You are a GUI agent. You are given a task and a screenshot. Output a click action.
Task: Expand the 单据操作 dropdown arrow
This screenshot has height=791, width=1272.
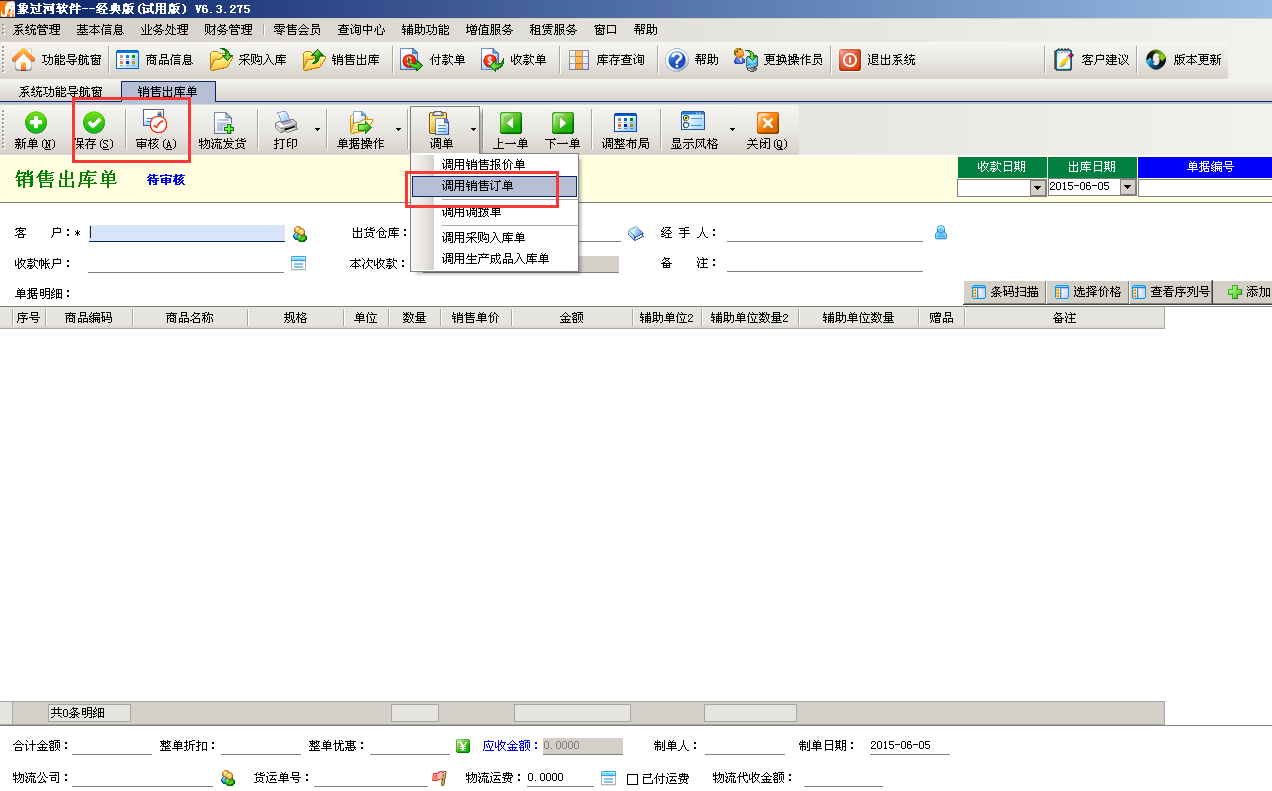[398, 129]
